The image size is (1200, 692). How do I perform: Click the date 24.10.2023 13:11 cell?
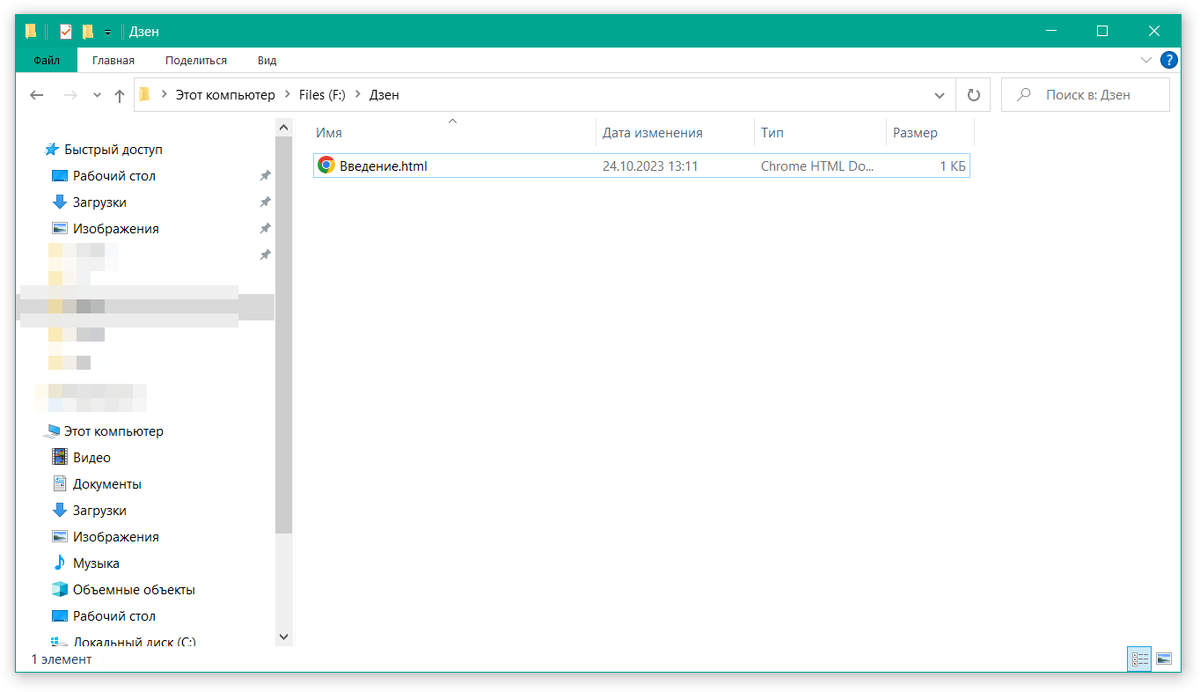click(x=650, y=166)
